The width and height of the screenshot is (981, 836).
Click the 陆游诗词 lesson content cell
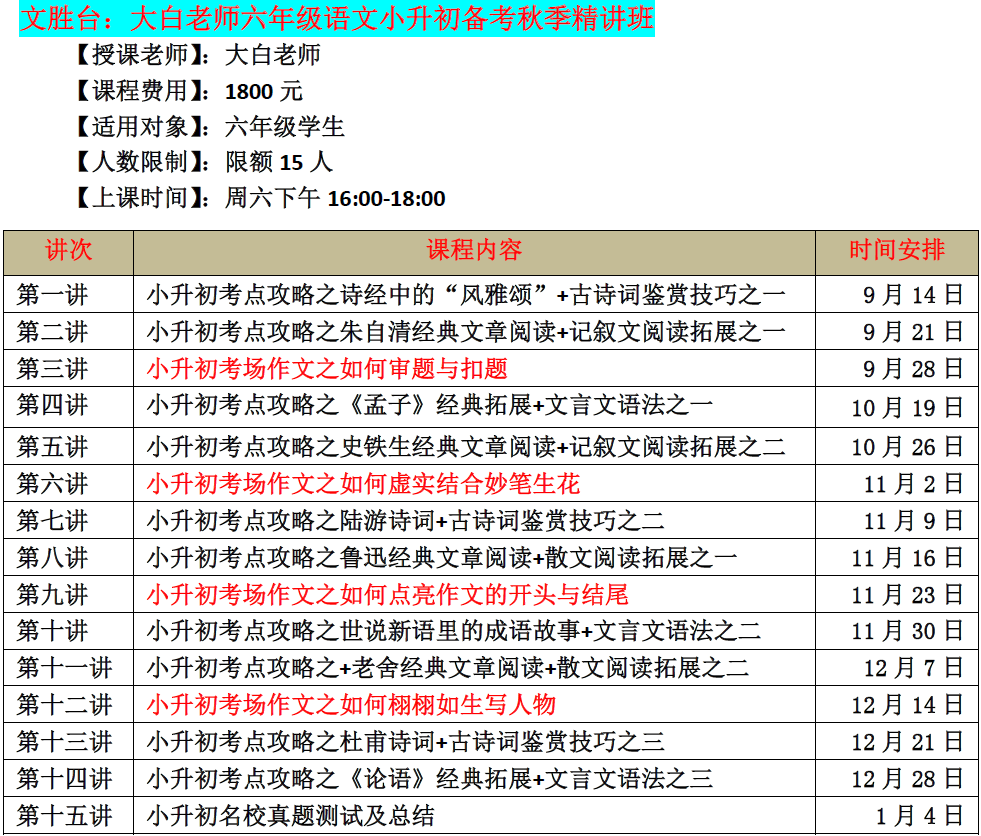click(x=405, y=521)
